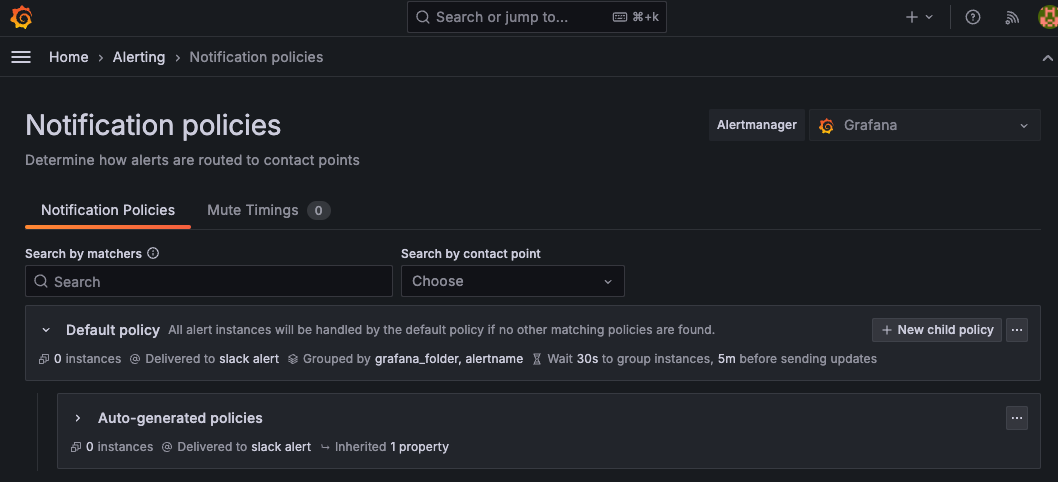
Task: Expand the Auto-generated policies row
Action: (x=78, y=418)
